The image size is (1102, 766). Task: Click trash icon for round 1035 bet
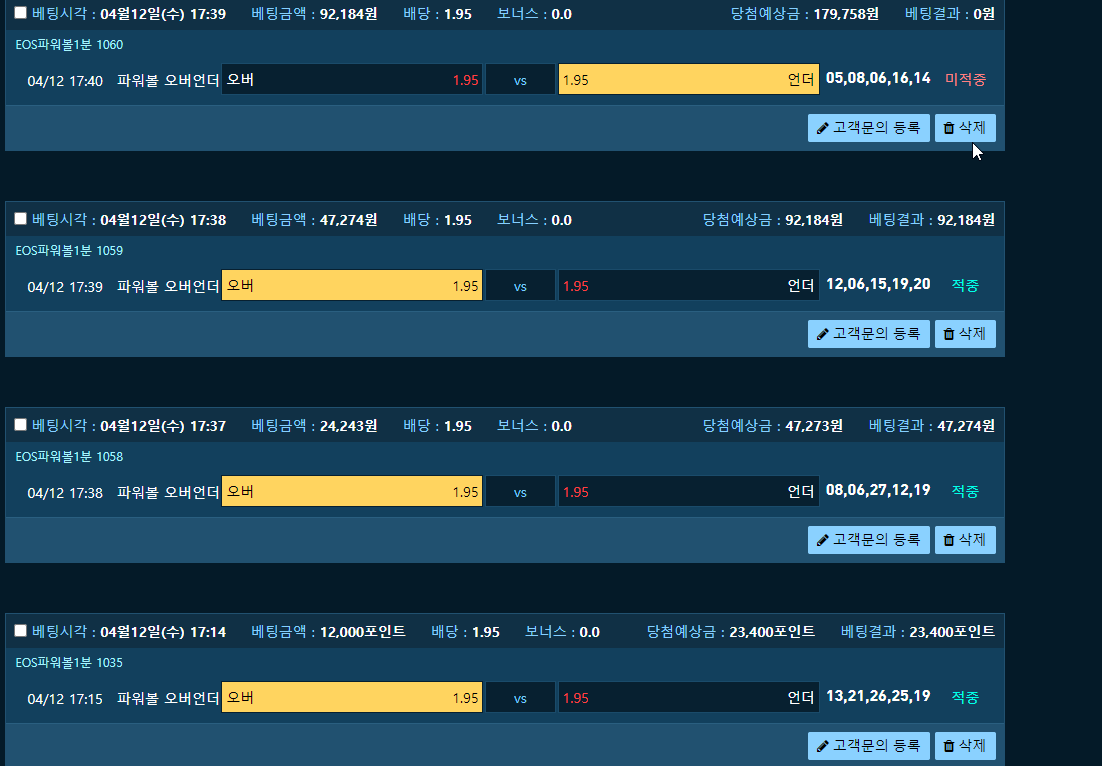[949, 746]
